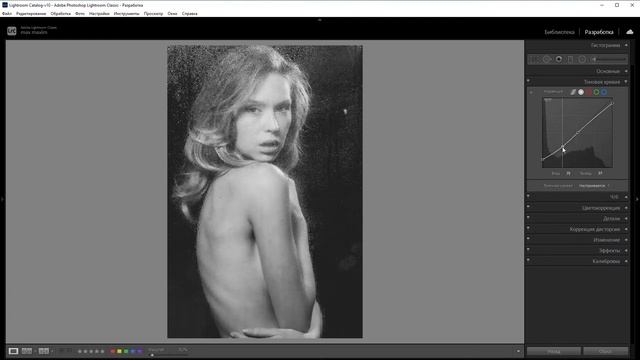Click the middle control point on tone curve
Viewport: 640px width, 360px height.
[x=577, y=133]
